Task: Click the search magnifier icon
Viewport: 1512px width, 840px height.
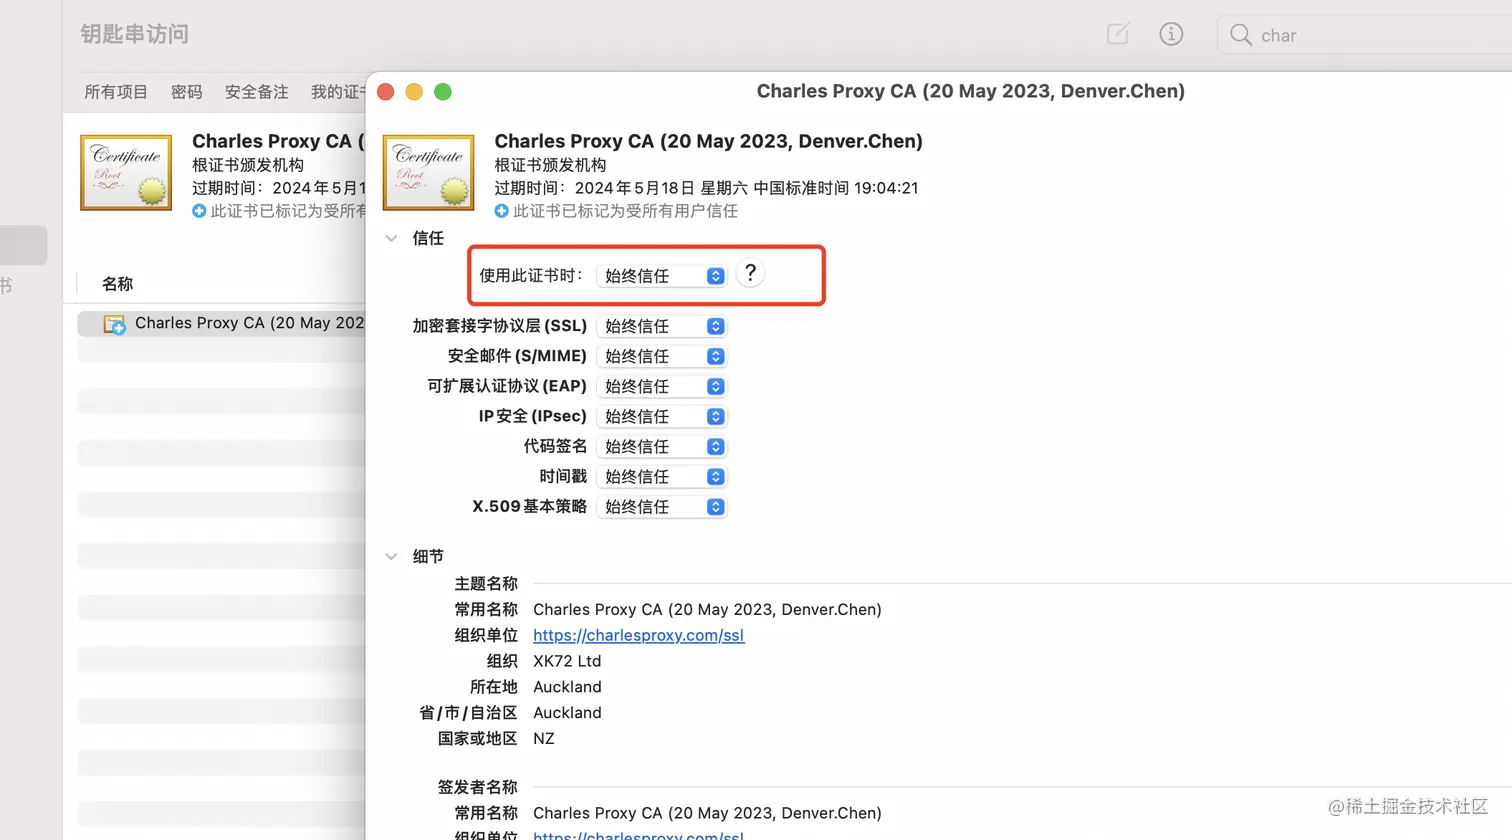Action: 1241,35
